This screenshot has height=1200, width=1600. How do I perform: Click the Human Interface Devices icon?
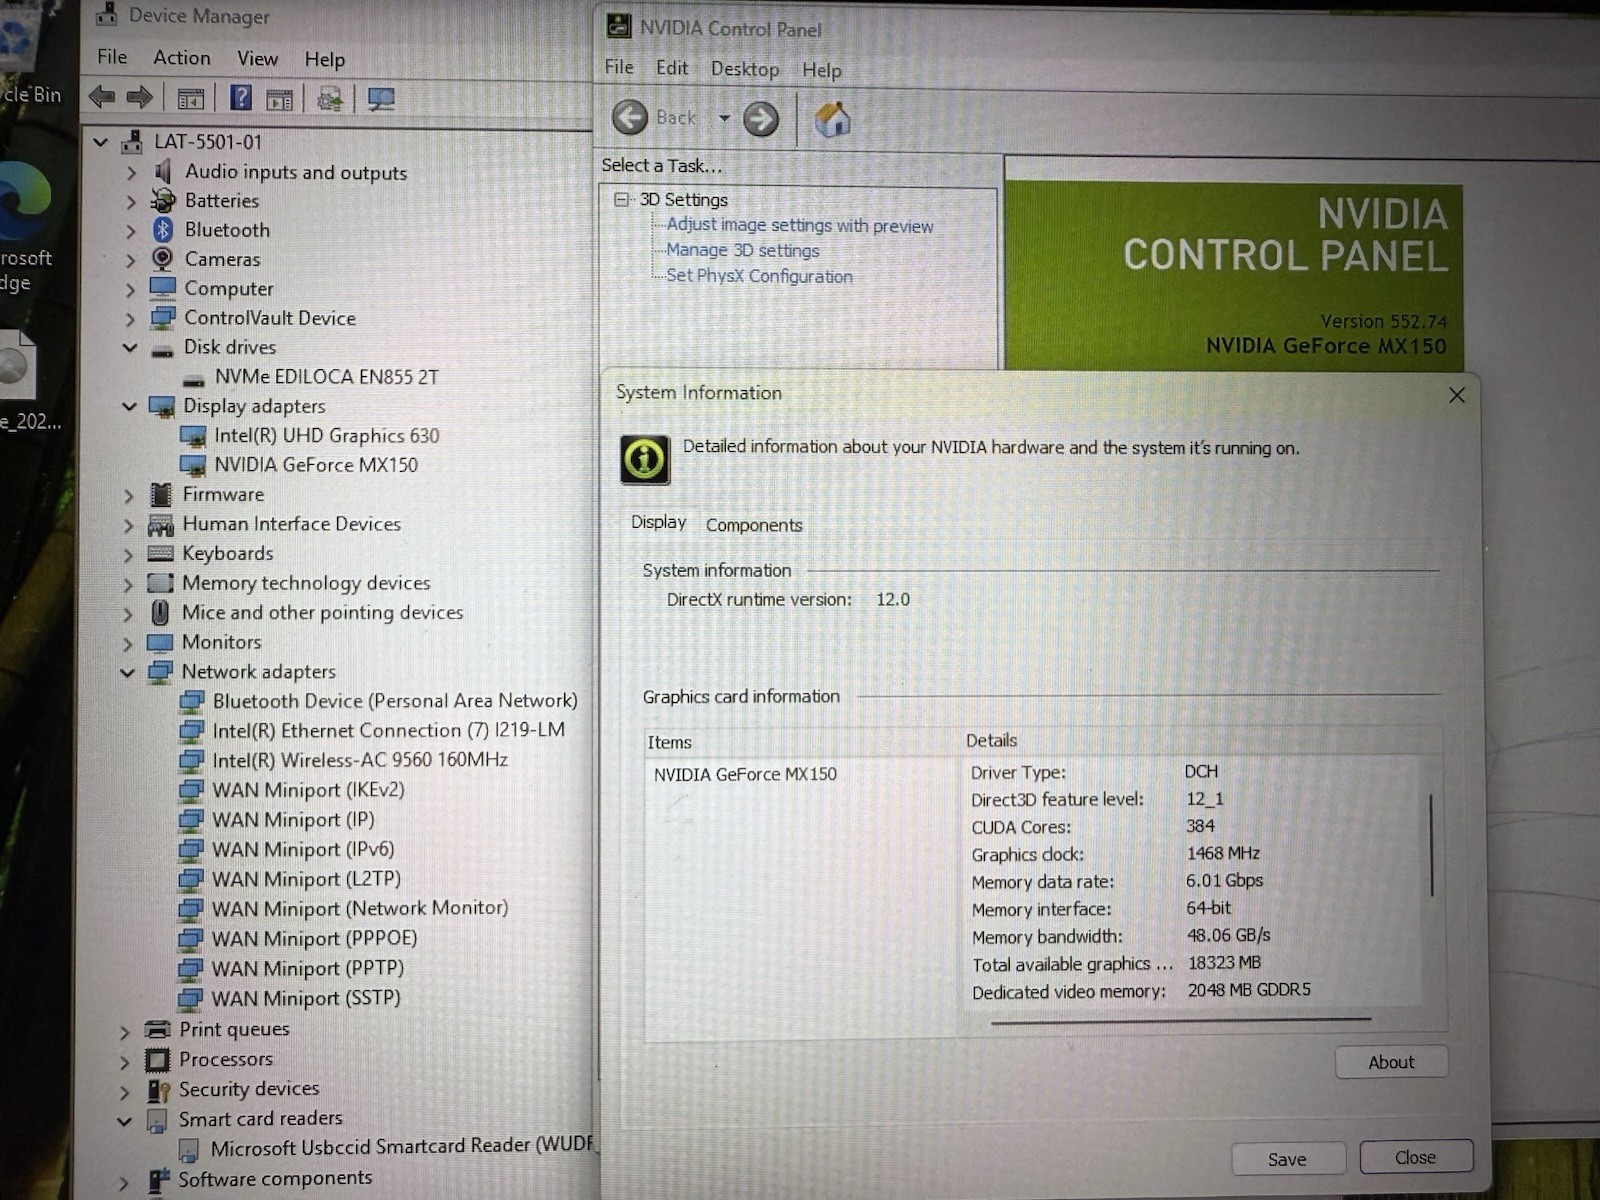pyautogui.click(x=160, y=524)
